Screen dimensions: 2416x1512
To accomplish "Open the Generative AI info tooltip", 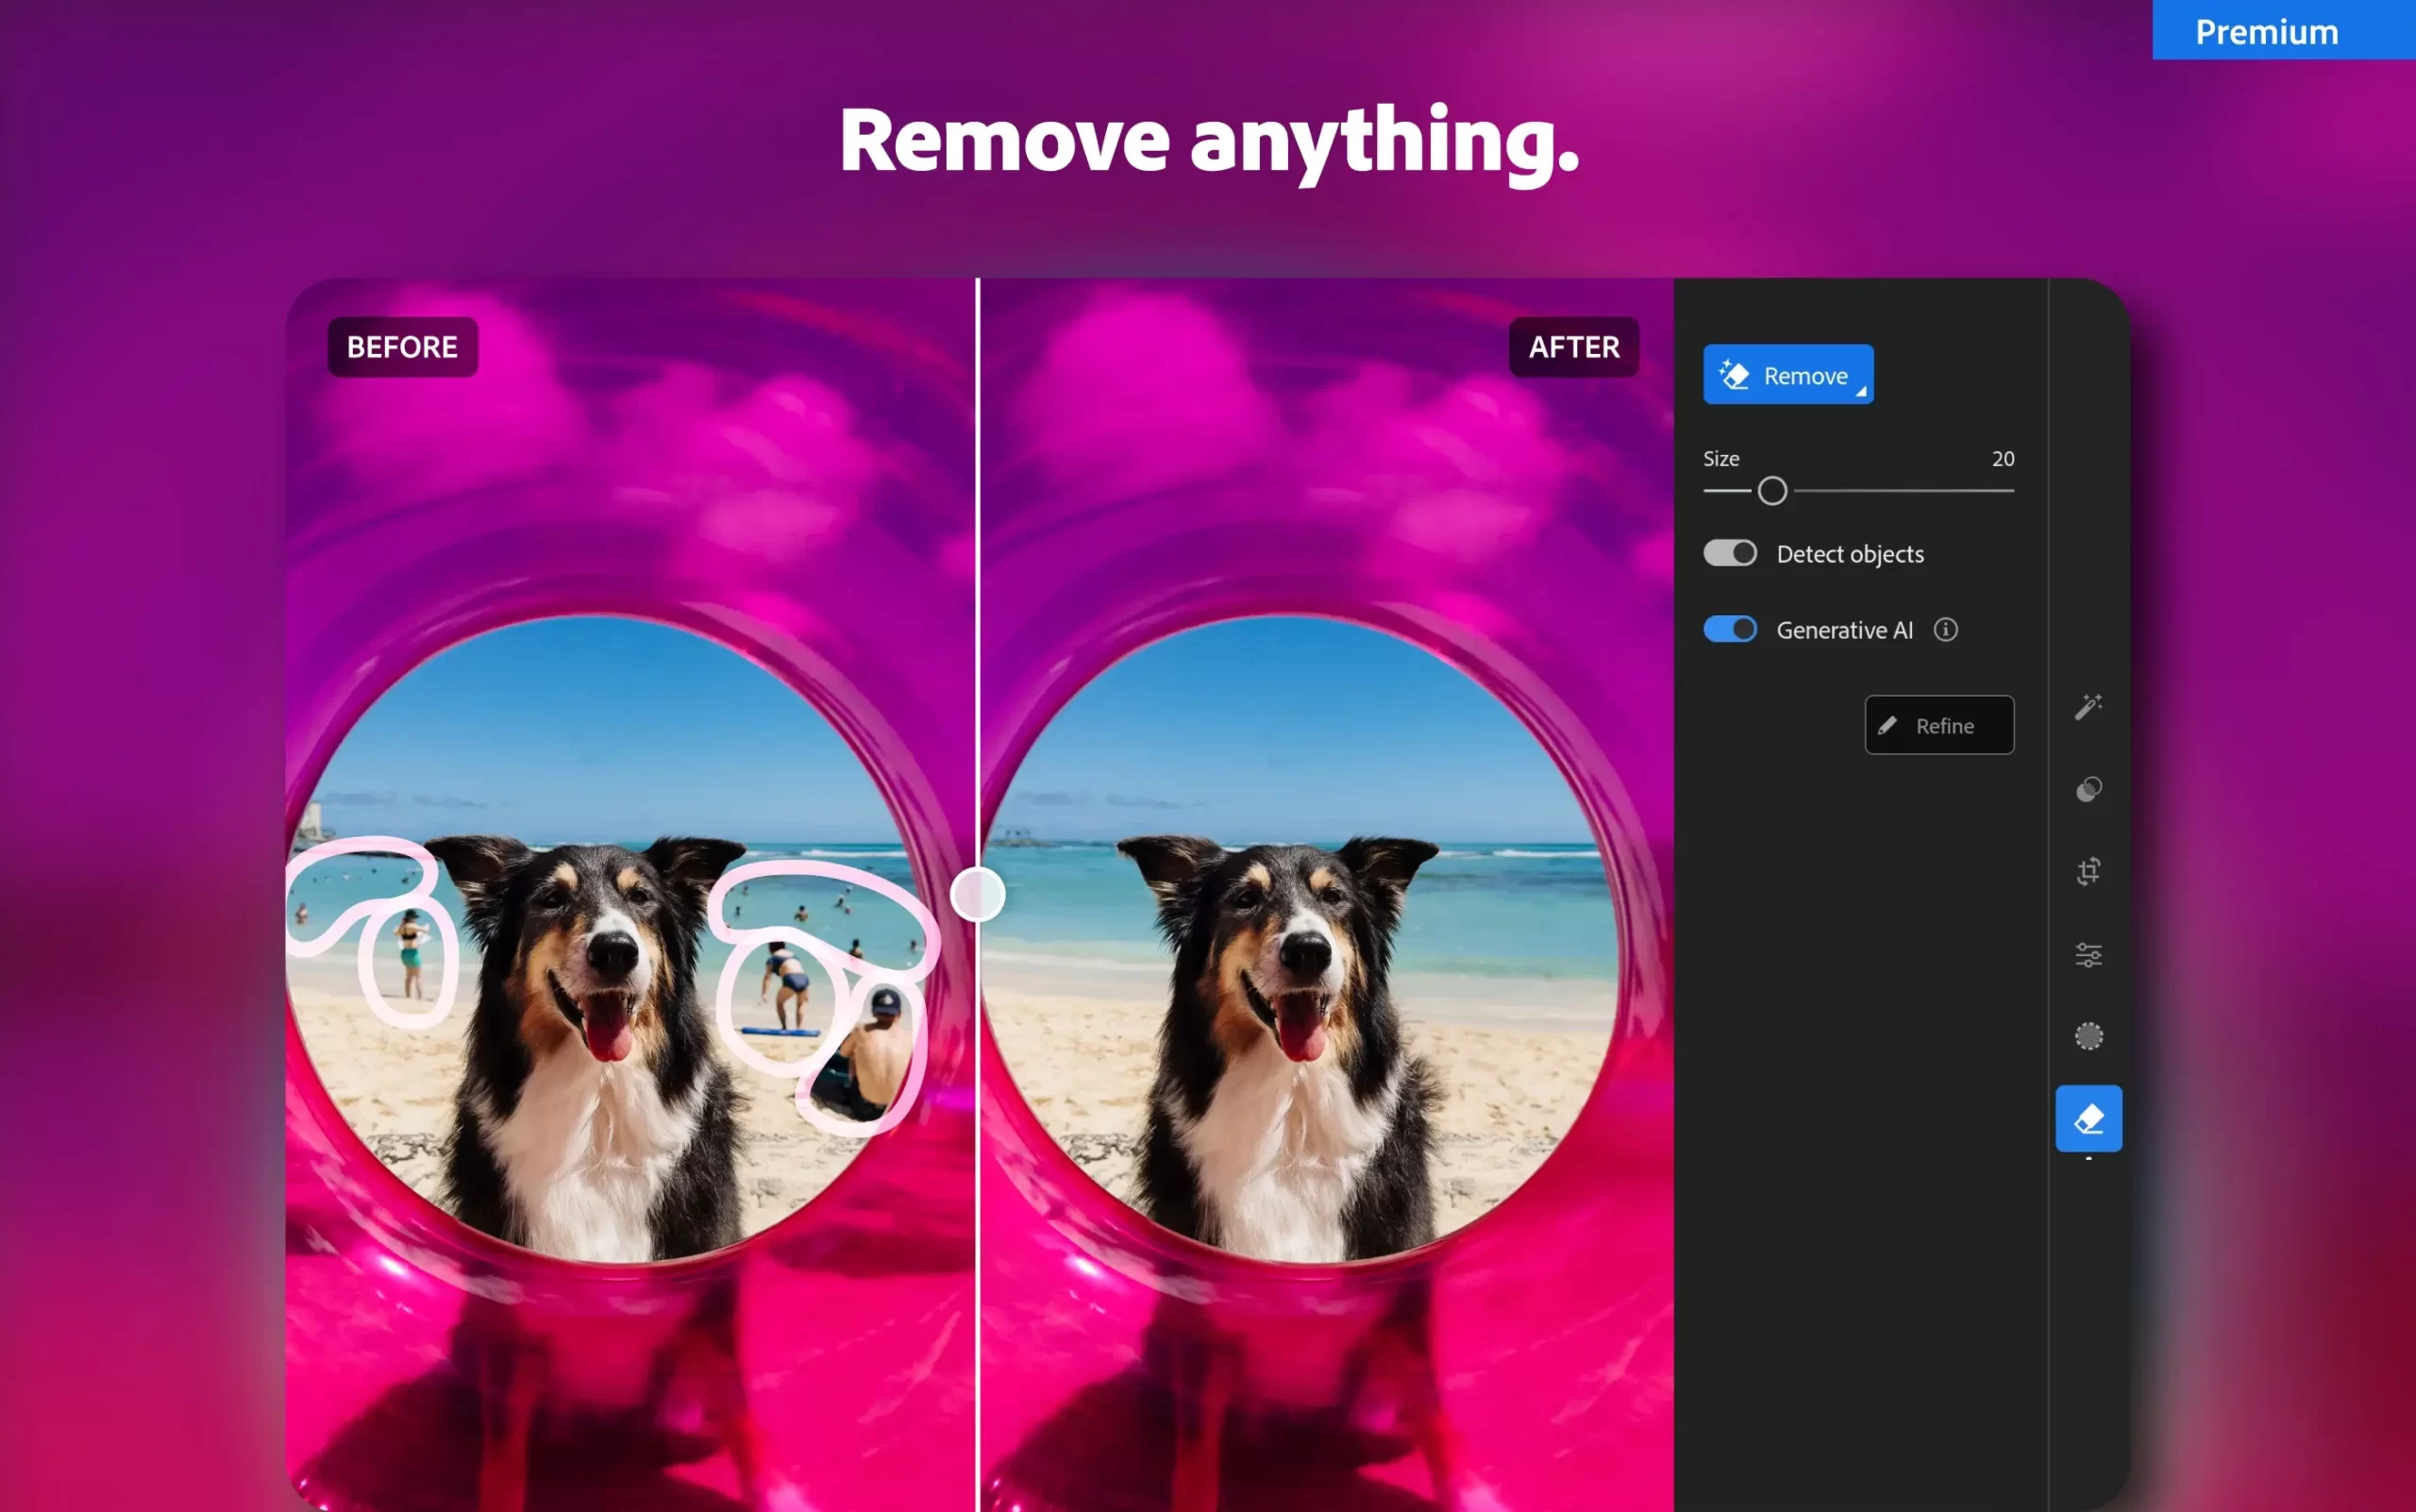I will click(x=1946, y=629).
